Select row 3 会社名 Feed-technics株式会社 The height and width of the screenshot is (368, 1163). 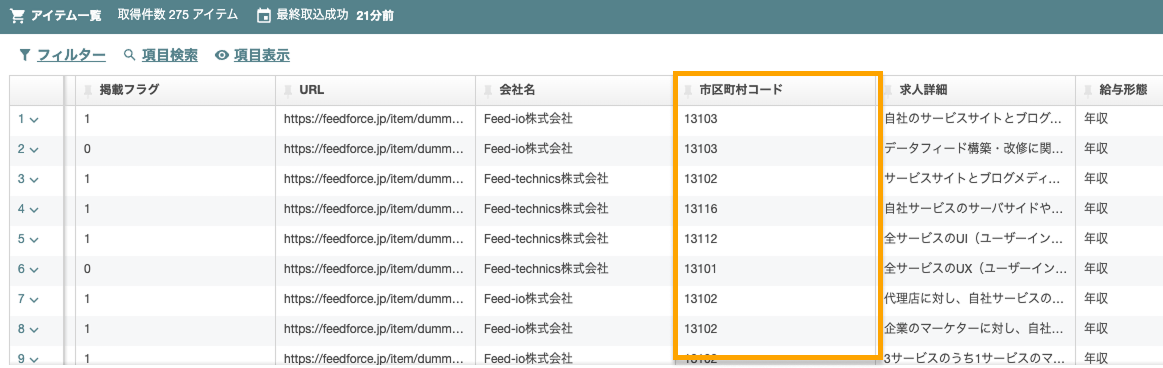(576, 179)
